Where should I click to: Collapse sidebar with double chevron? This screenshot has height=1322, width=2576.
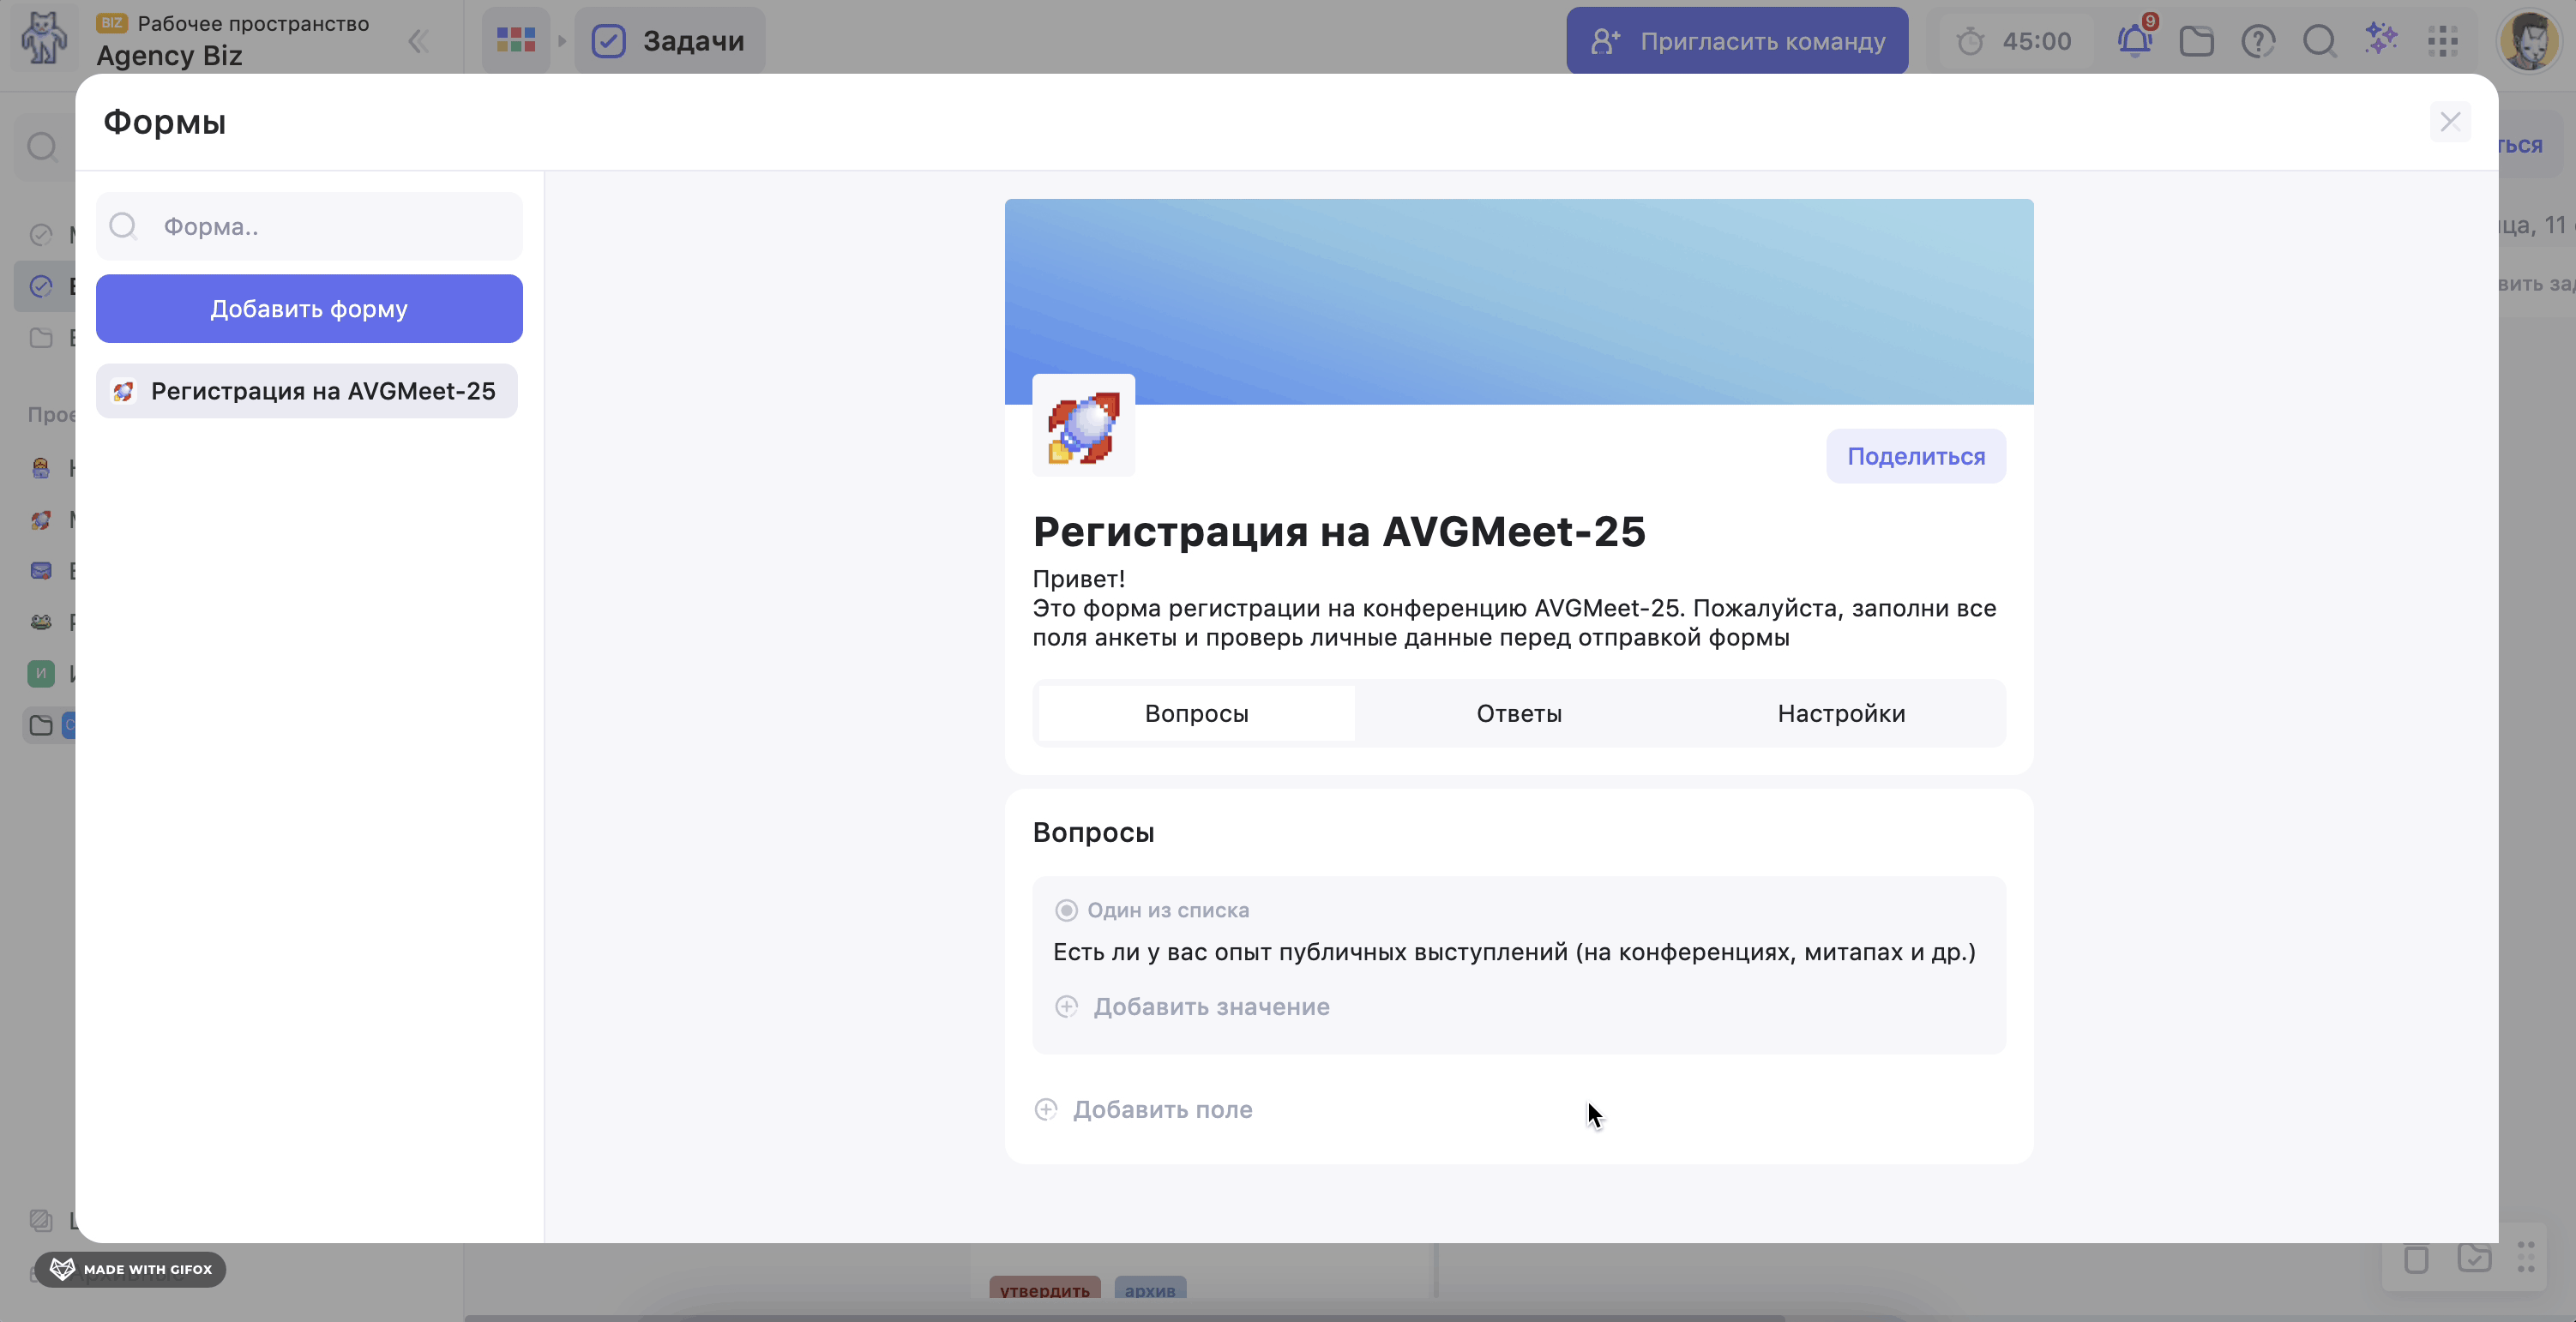(418, 41)
